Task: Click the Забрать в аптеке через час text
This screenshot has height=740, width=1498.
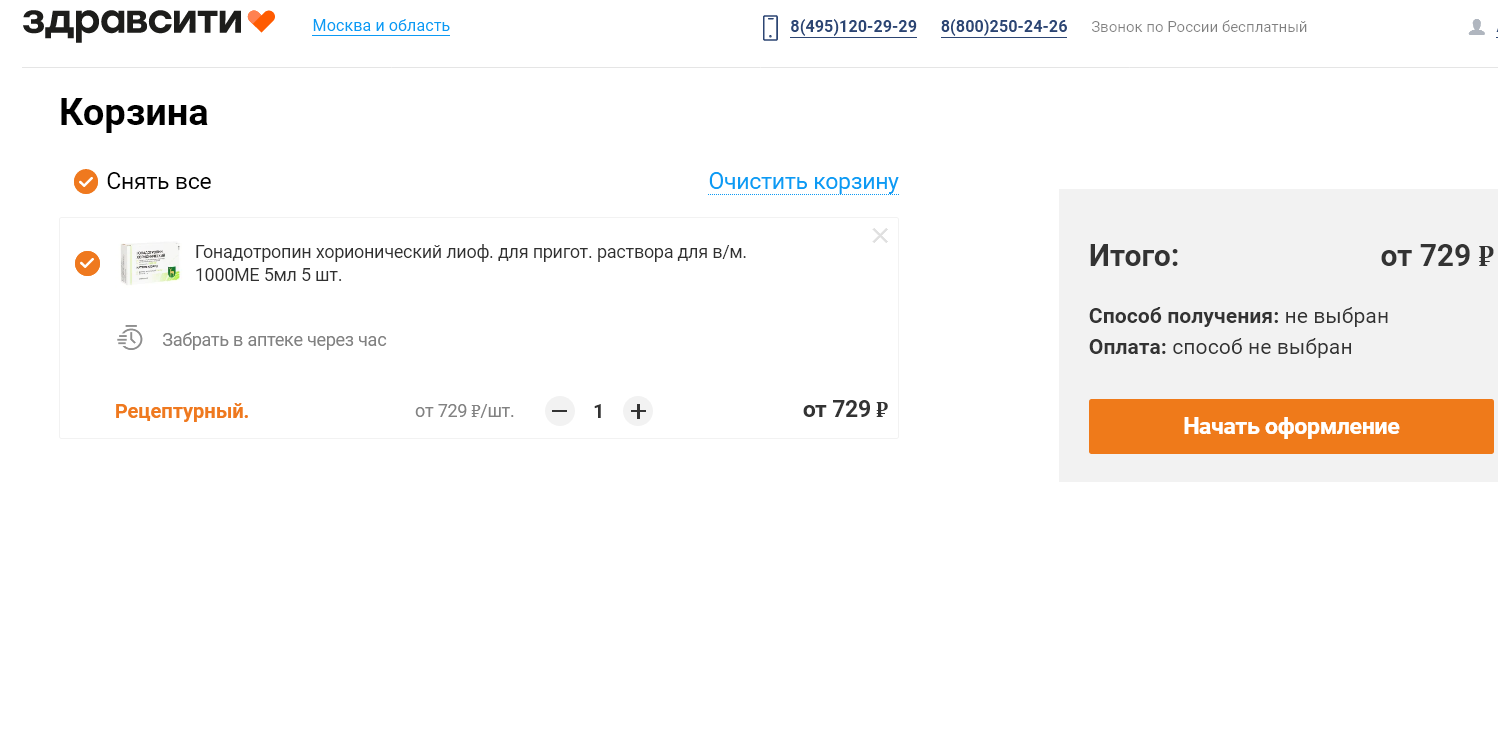Action: pos(274,340)
